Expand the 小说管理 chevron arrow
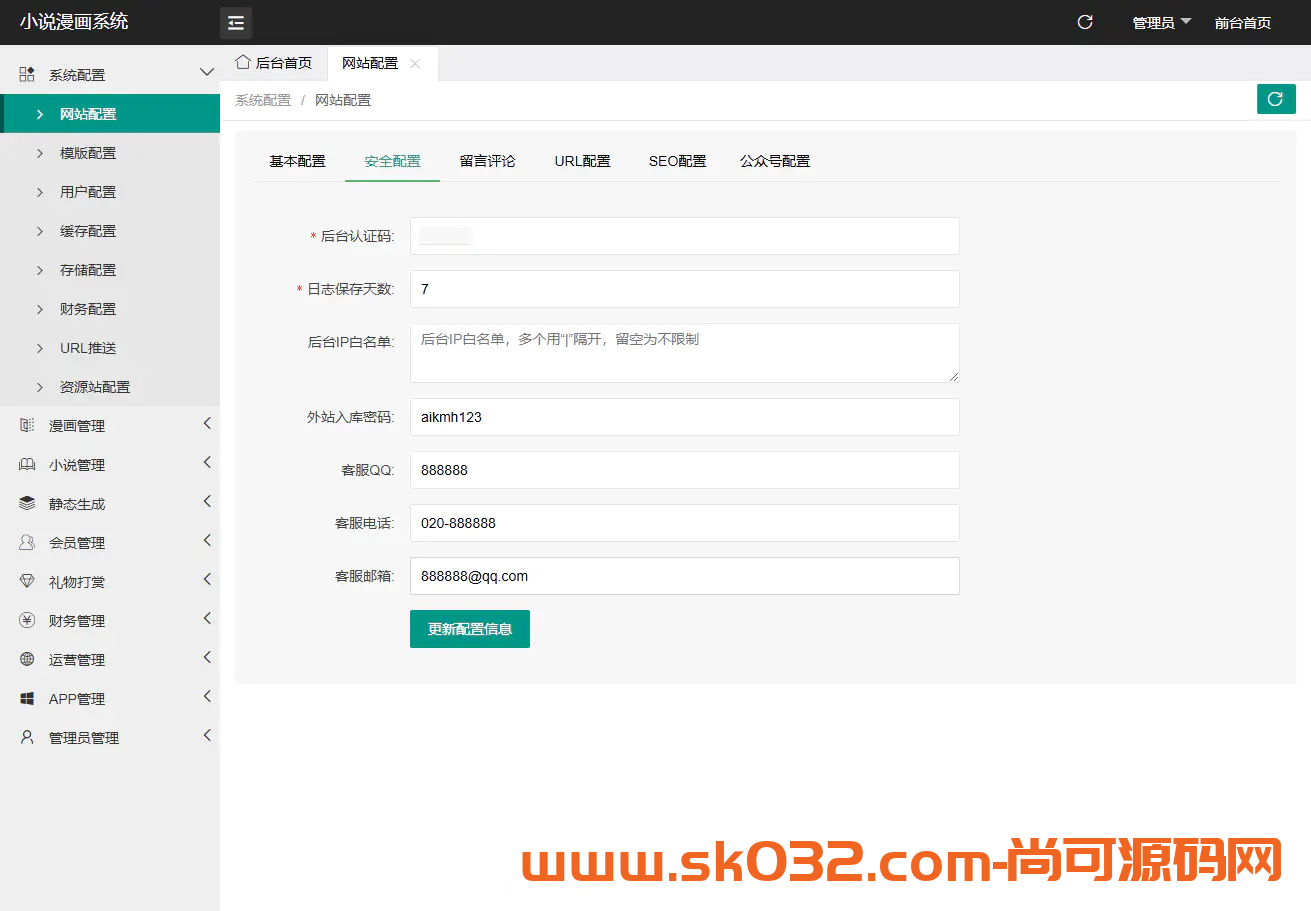Image resolution: width=1311 pixels, height=911 pixels. click(207, 463)
